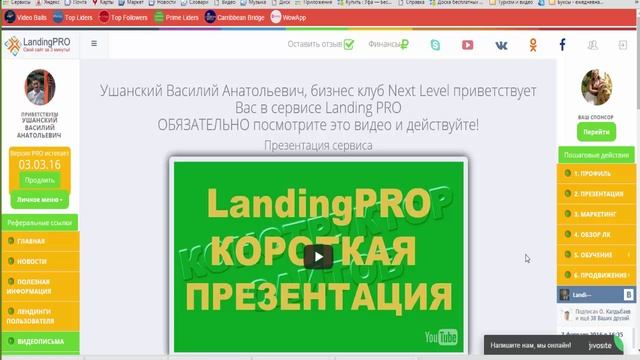Open the Маркет bookmark
The width and height of the screenshot is (640, 360).
[131, 2]
